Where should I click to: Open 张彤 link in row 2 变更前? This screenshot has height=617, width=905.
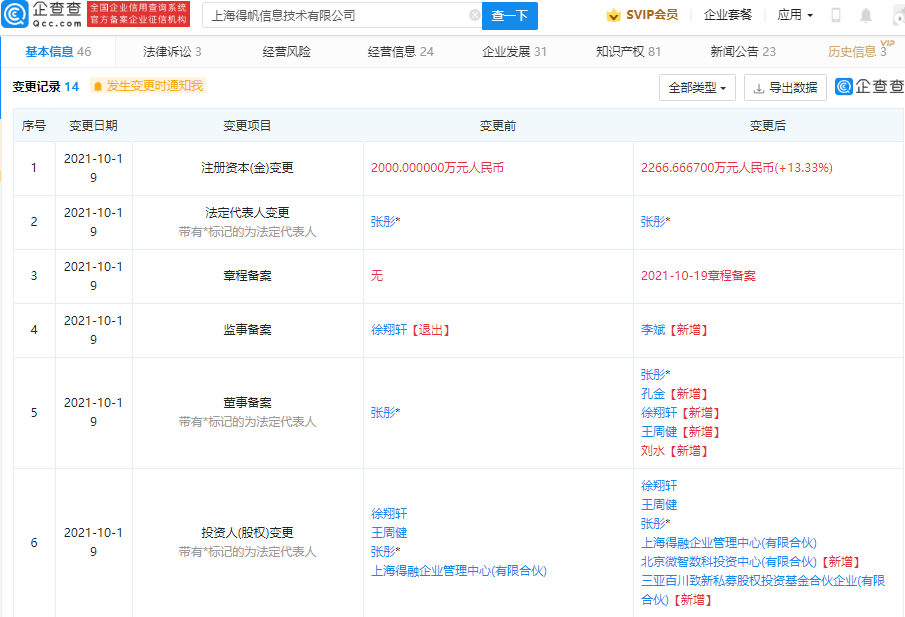click(385, 222)
